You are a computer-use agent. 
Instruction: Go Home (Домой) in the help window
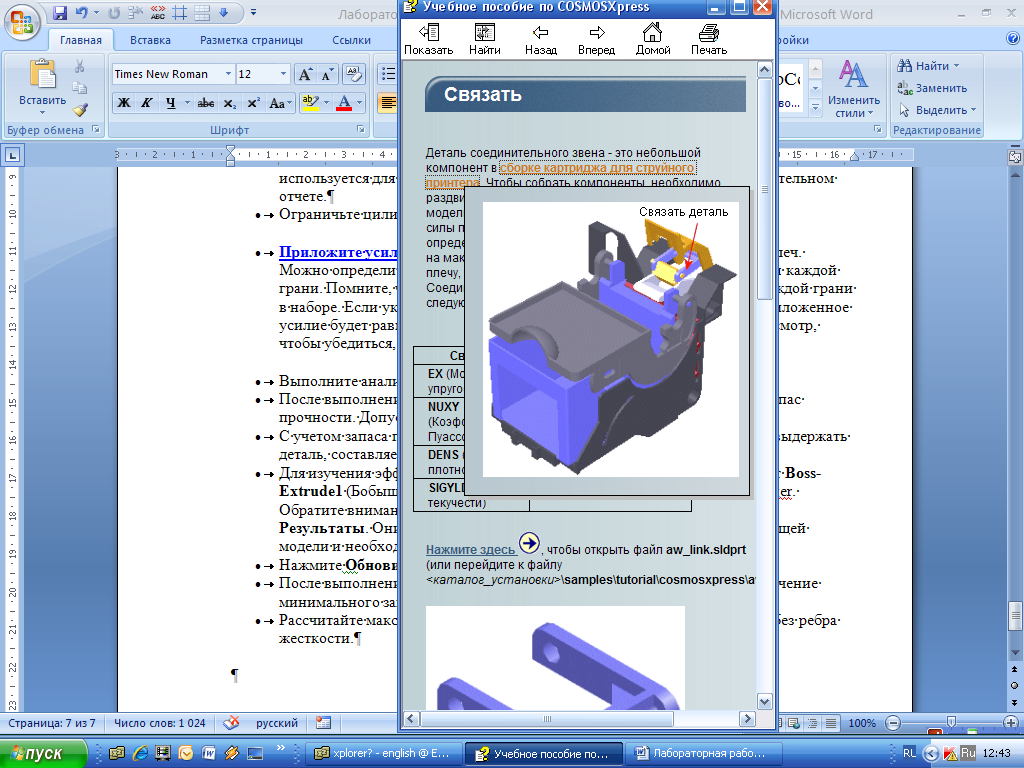[653, 39]
